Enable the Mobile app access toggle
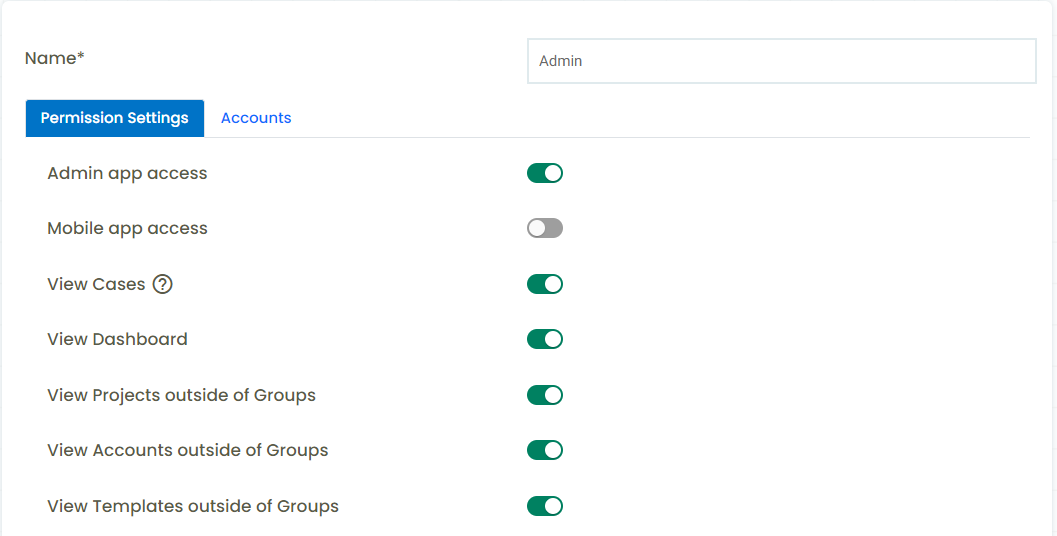This screenshot has height=536, width=1057. click(x=545, y=229)
